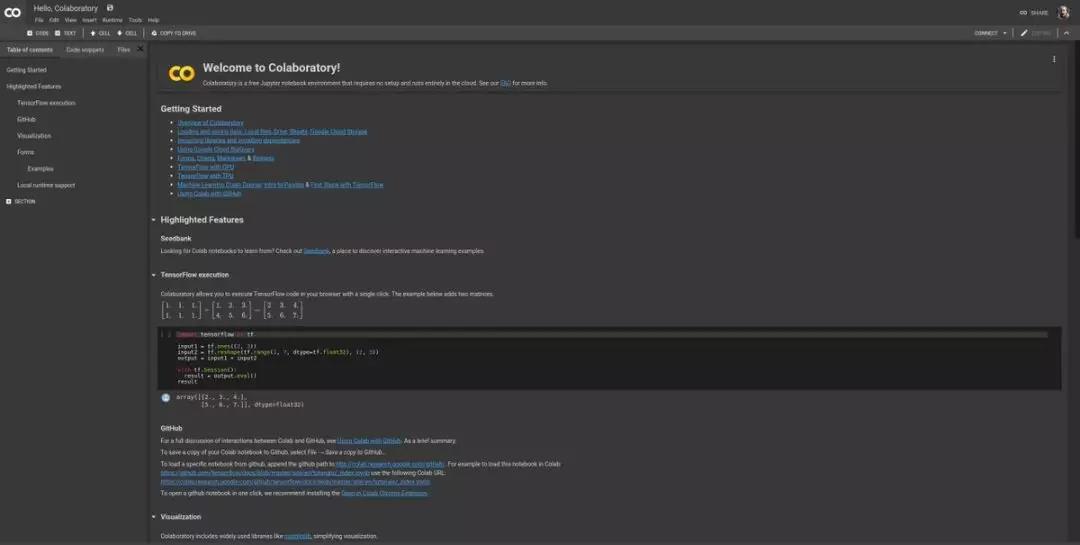This screenshot has height=545, width=1080.
Task: Open the CONNECT runtime dropdown arrow
Action: pyautogui.click(x=1004, y=33)
